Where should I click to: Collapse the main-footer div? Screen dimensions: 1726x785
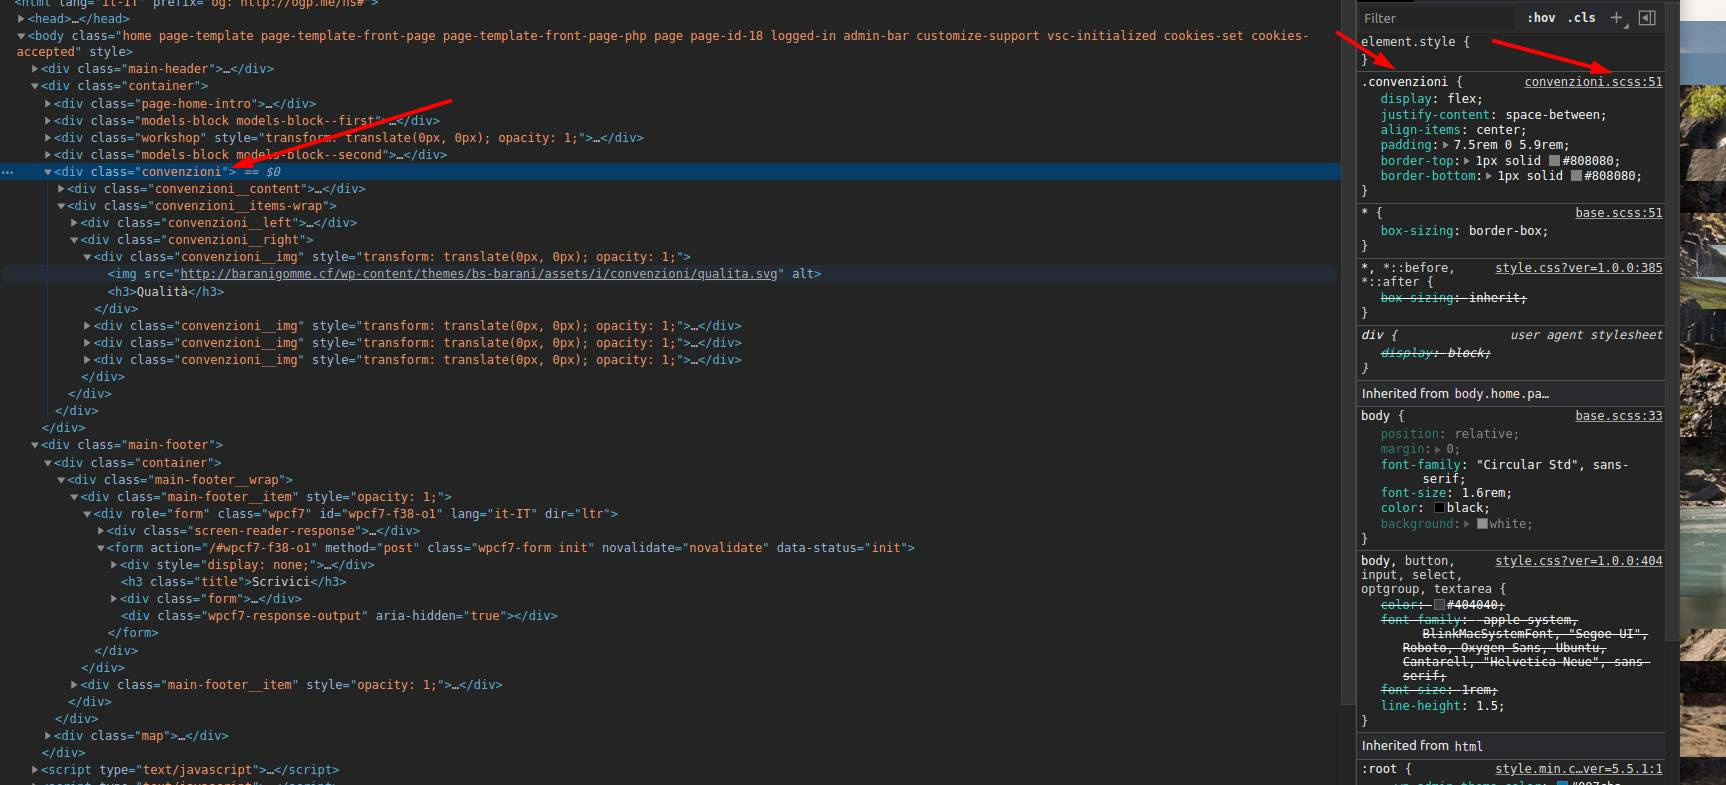(x=34, y=445)
